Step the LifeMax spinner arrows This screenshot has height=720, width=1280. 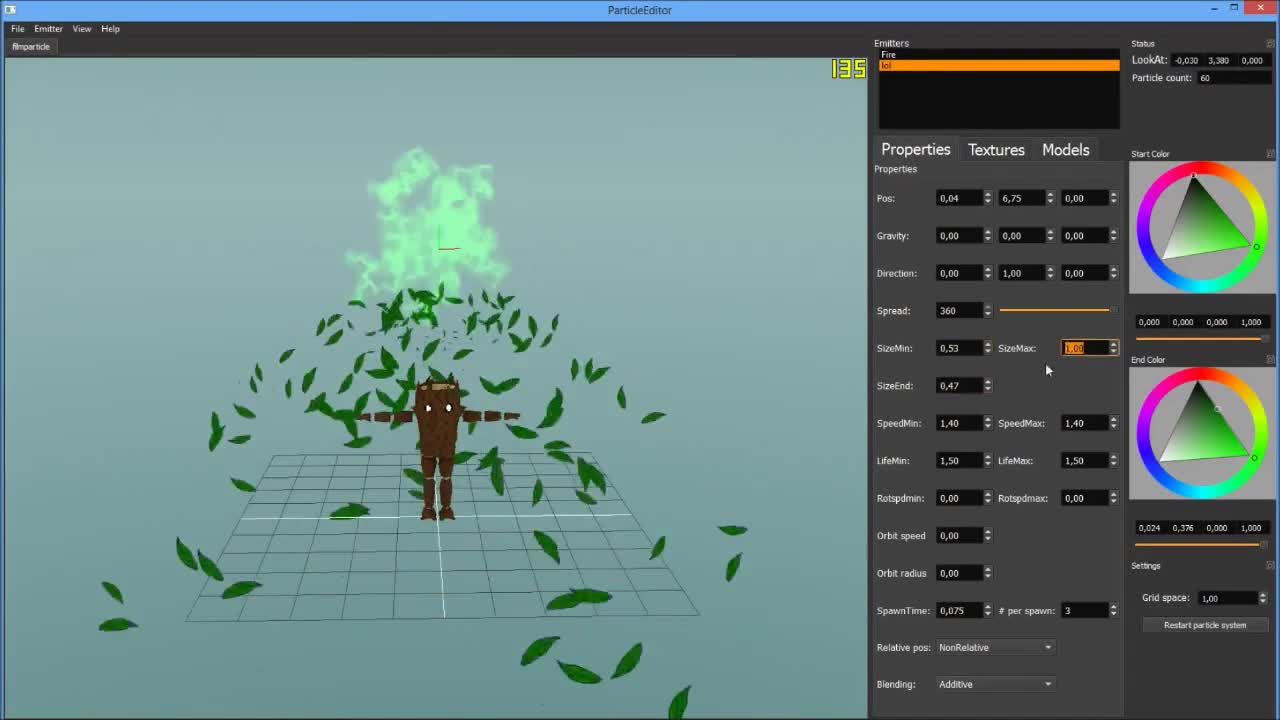point(1113,461)
